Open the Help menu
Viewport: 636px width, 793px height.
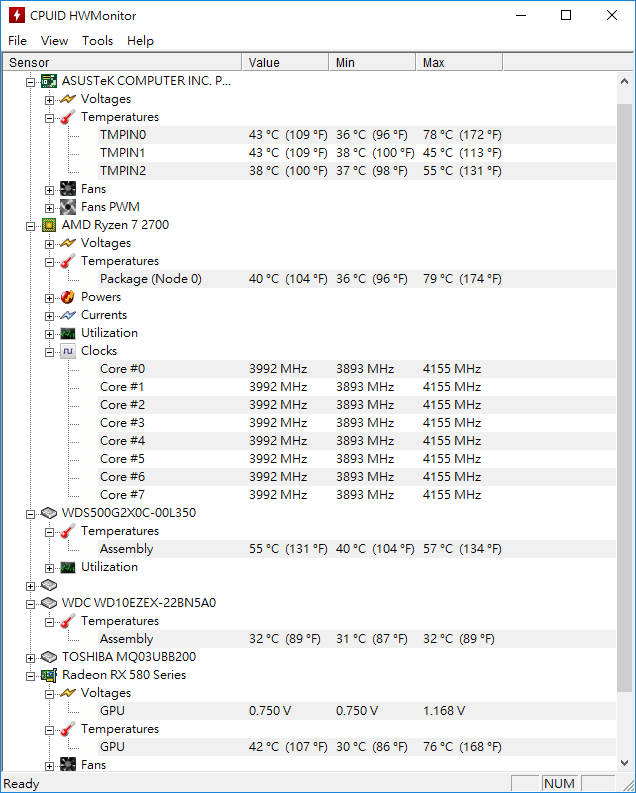click(140, 40)
